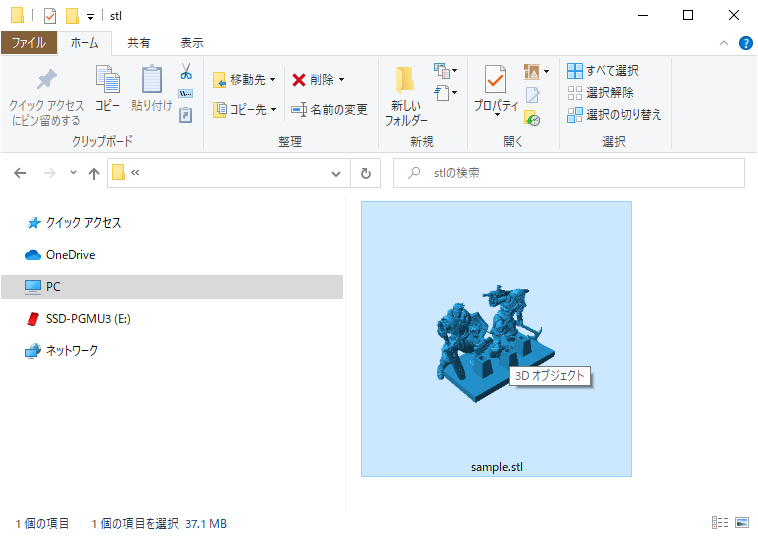Go back with the left arrow

pos(20,173)
